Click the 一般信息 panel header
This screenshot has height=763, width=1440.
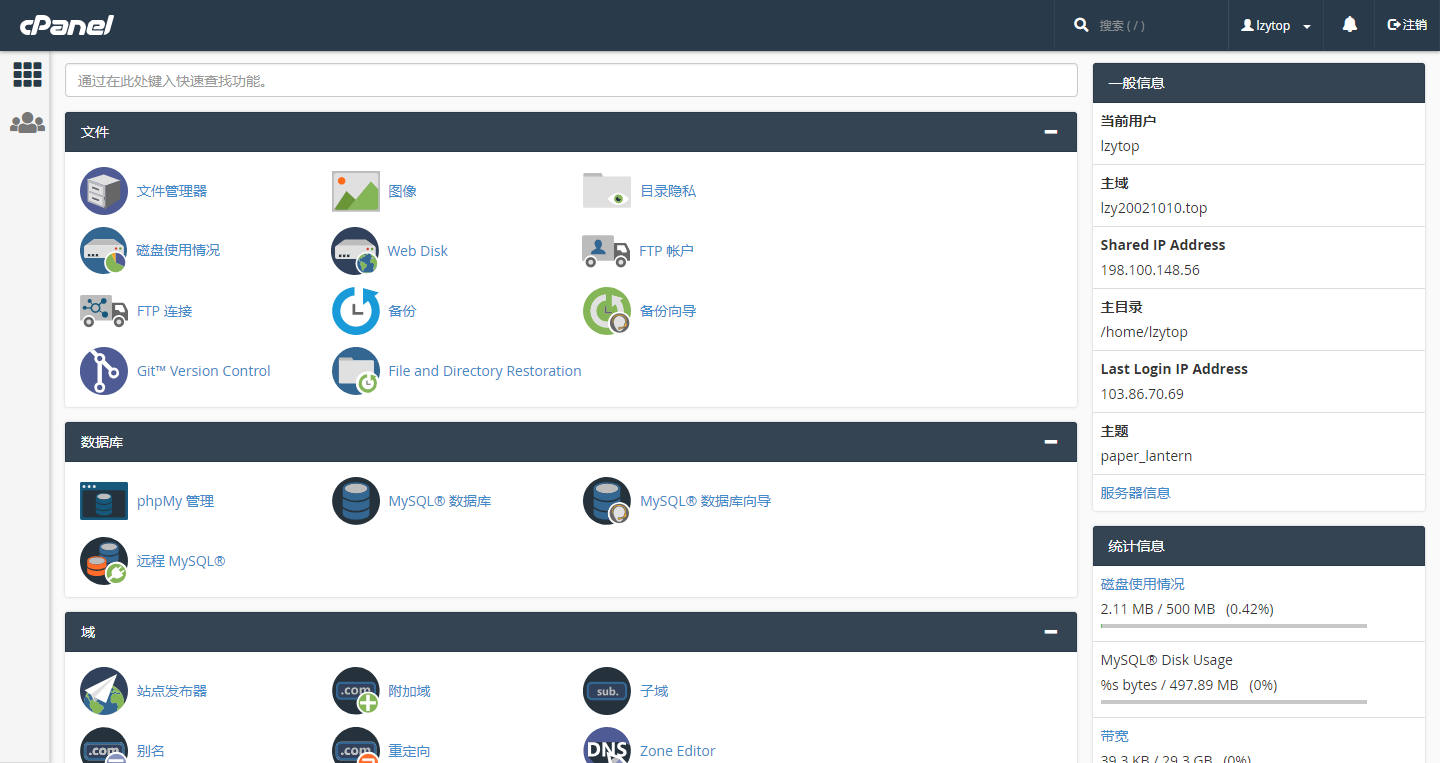(x=1259, y=83)
